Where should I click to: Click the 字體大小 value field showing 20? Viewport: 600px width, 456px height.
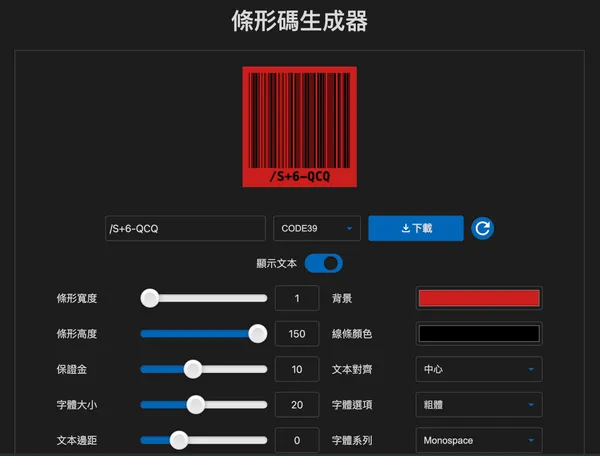pos(297,405)
